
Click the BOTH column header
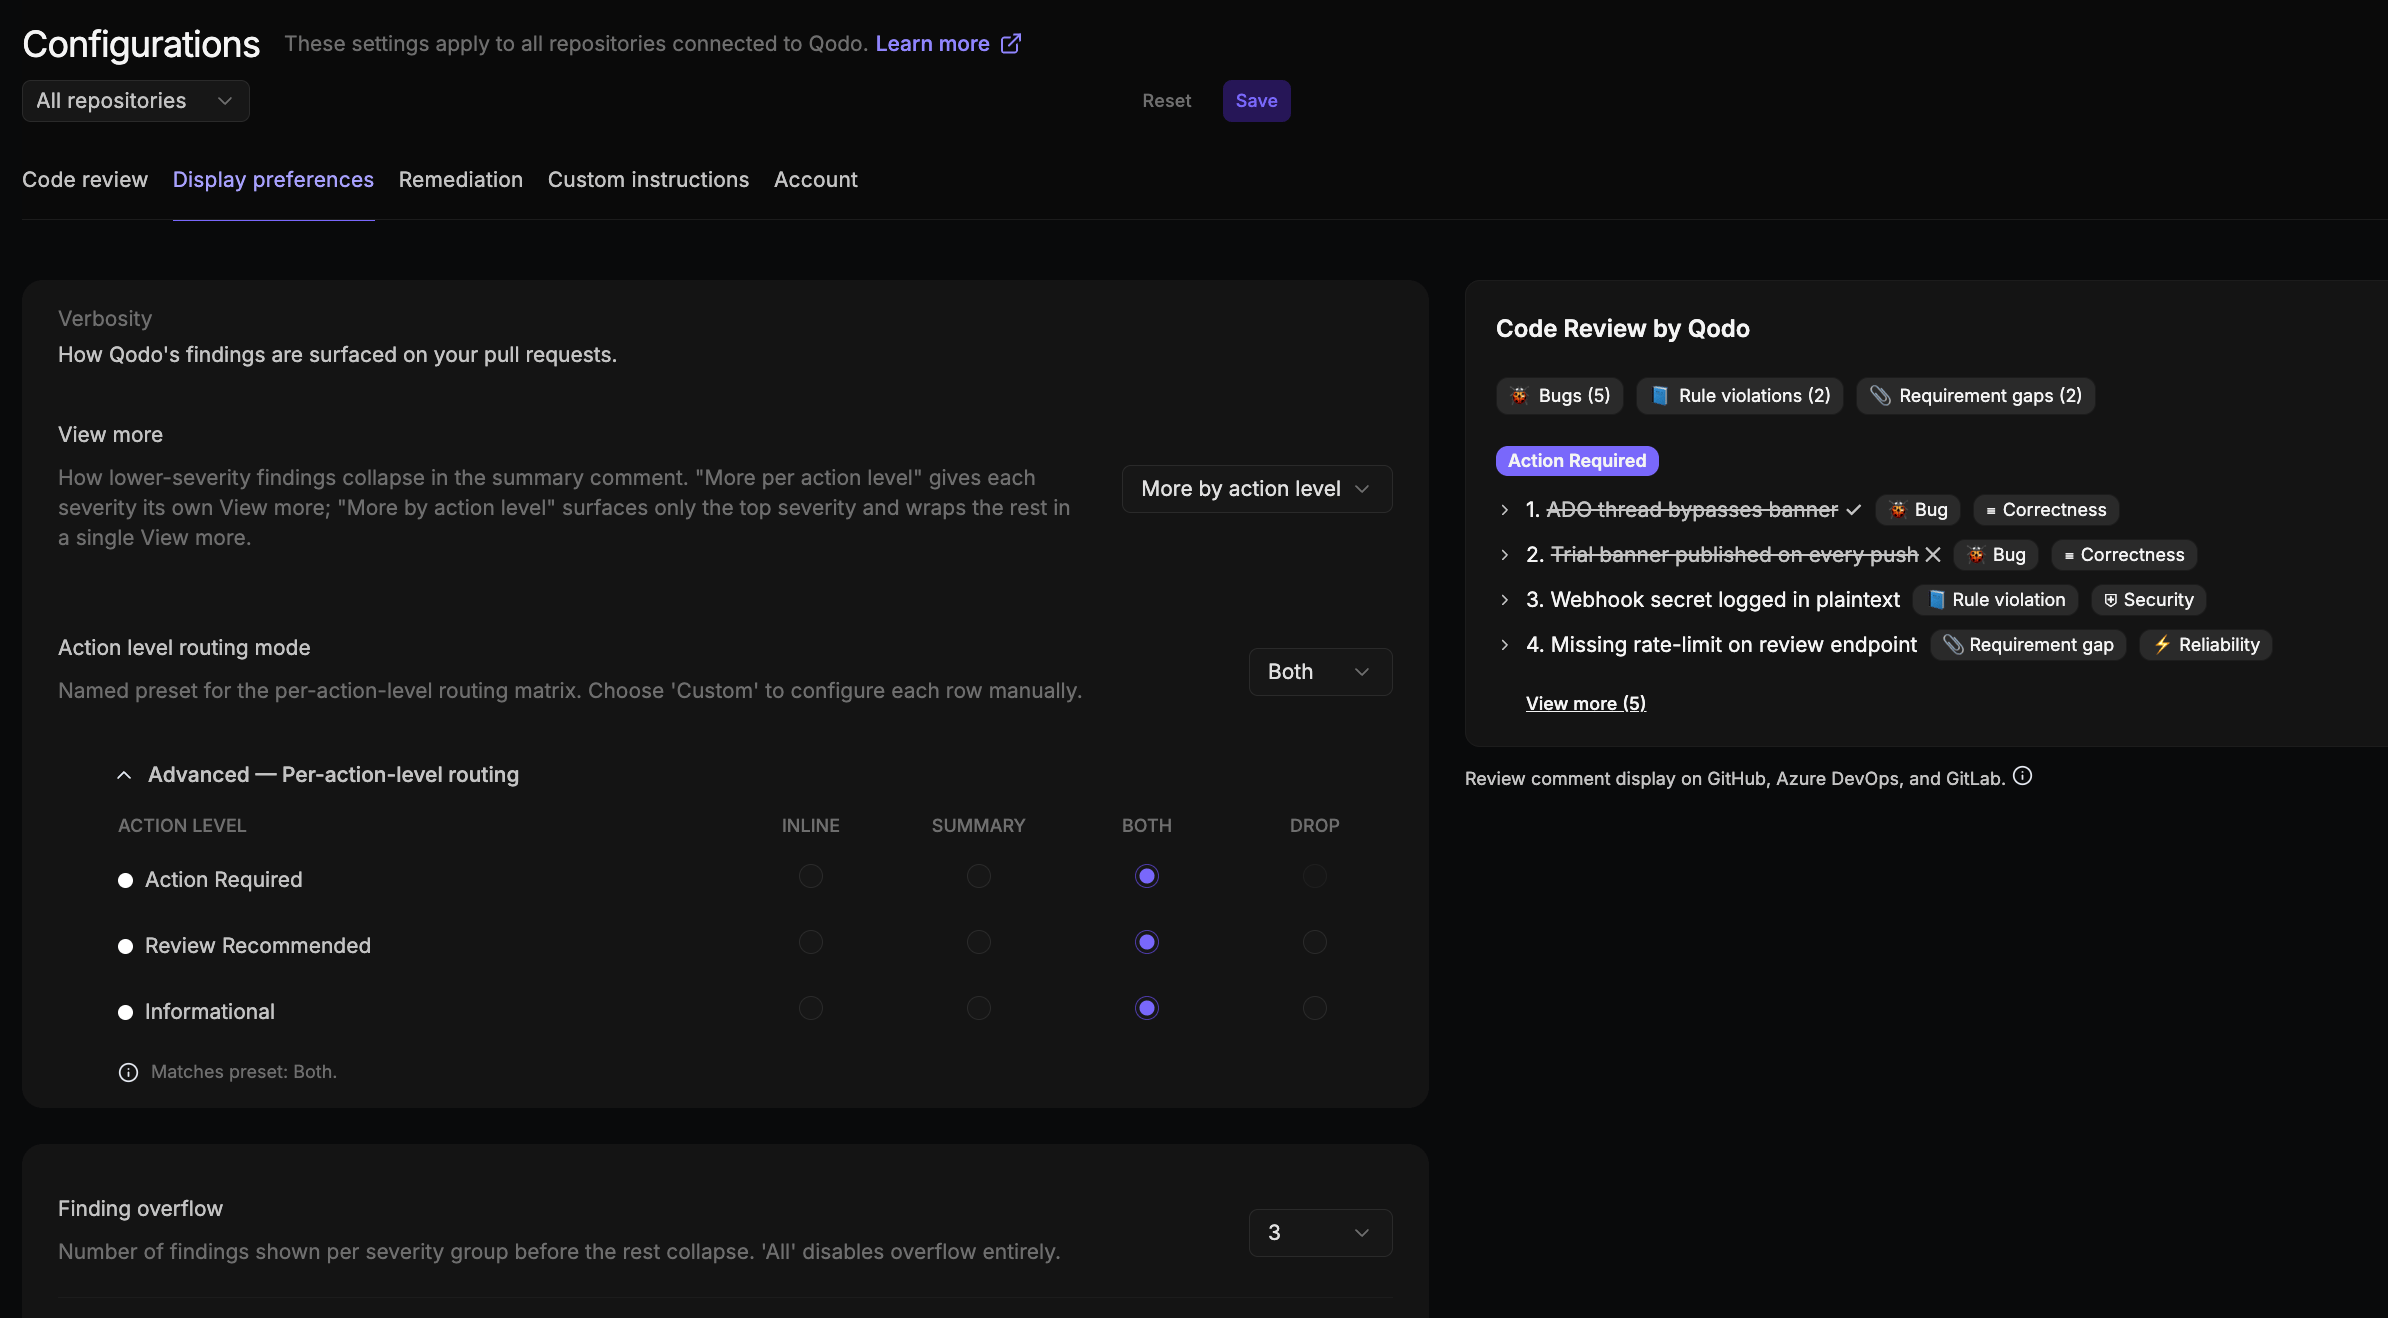[1147, 826]
